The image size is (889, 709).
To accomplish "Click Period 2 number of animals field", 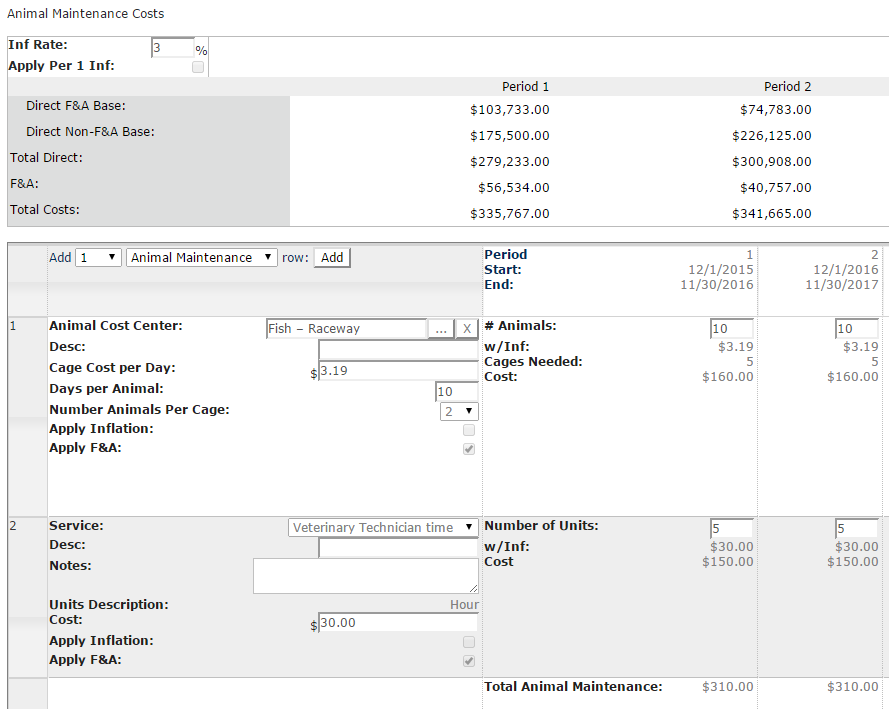I will pos(856,329).
